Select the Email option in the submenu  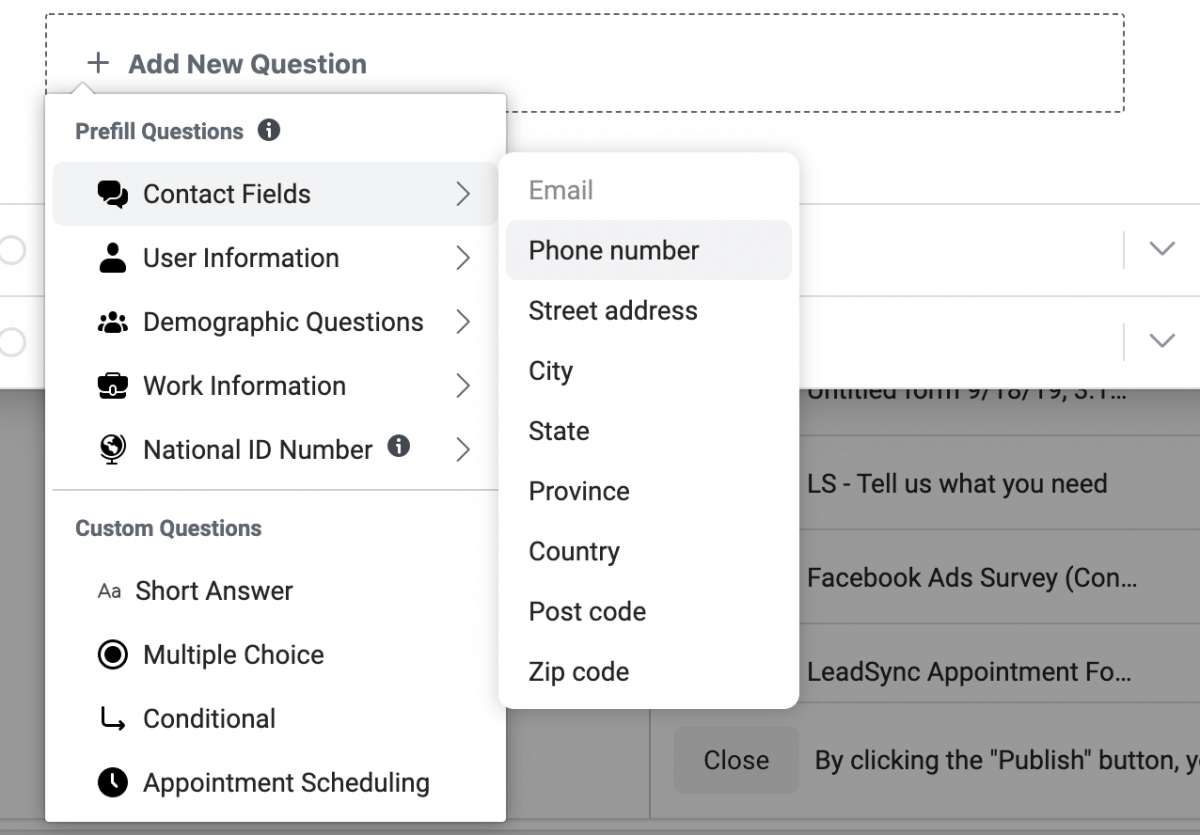(x=560, y=190)
